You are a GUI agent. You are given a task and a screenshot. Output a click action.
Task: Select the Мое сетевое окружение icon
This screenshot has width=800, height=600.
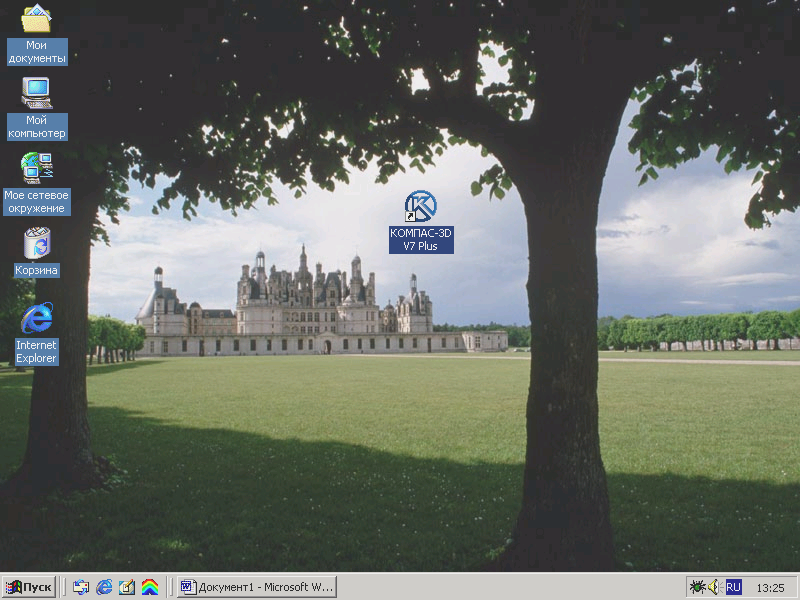tap(36, 168)
